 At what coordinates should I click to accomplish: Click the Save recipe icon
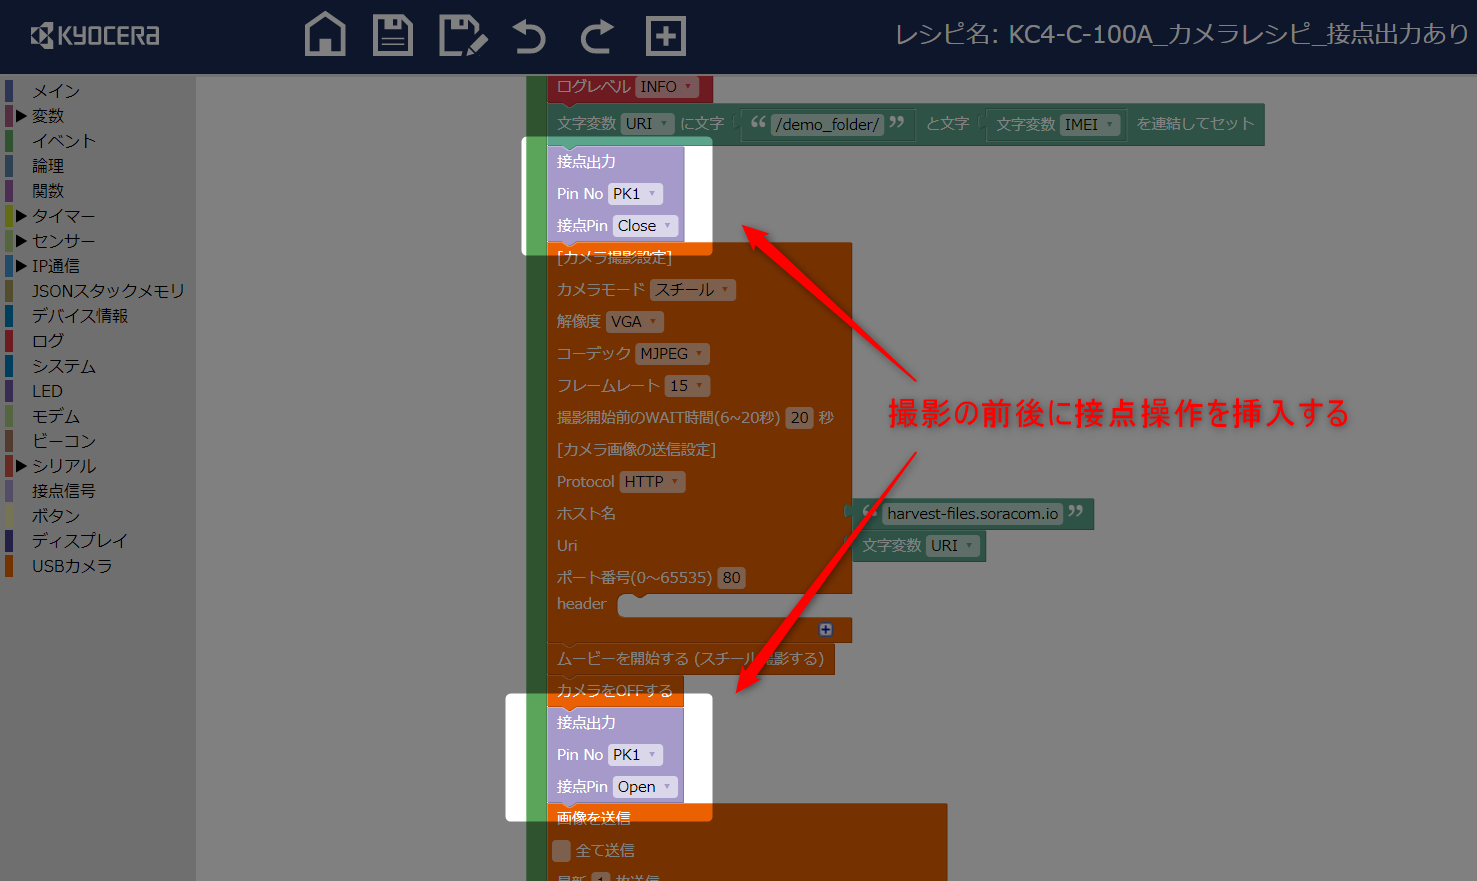[392, 35]
